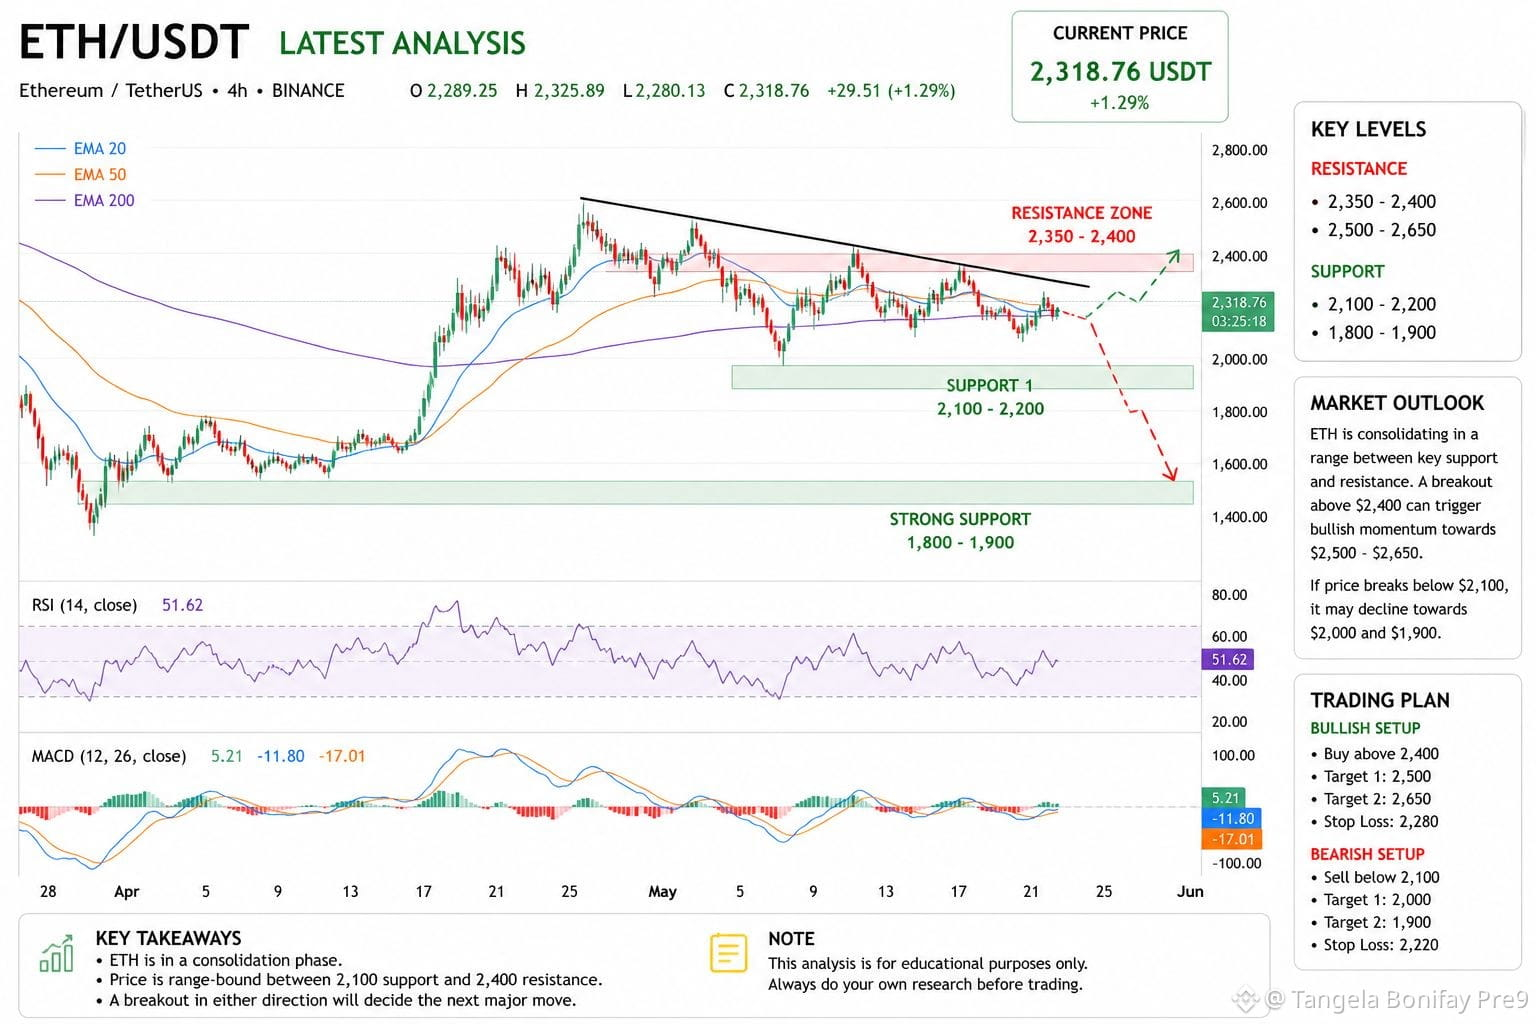Click the KEY LEVELS heading
The height and width of the screenshot is (1024, 1536).
[1368, 129]
